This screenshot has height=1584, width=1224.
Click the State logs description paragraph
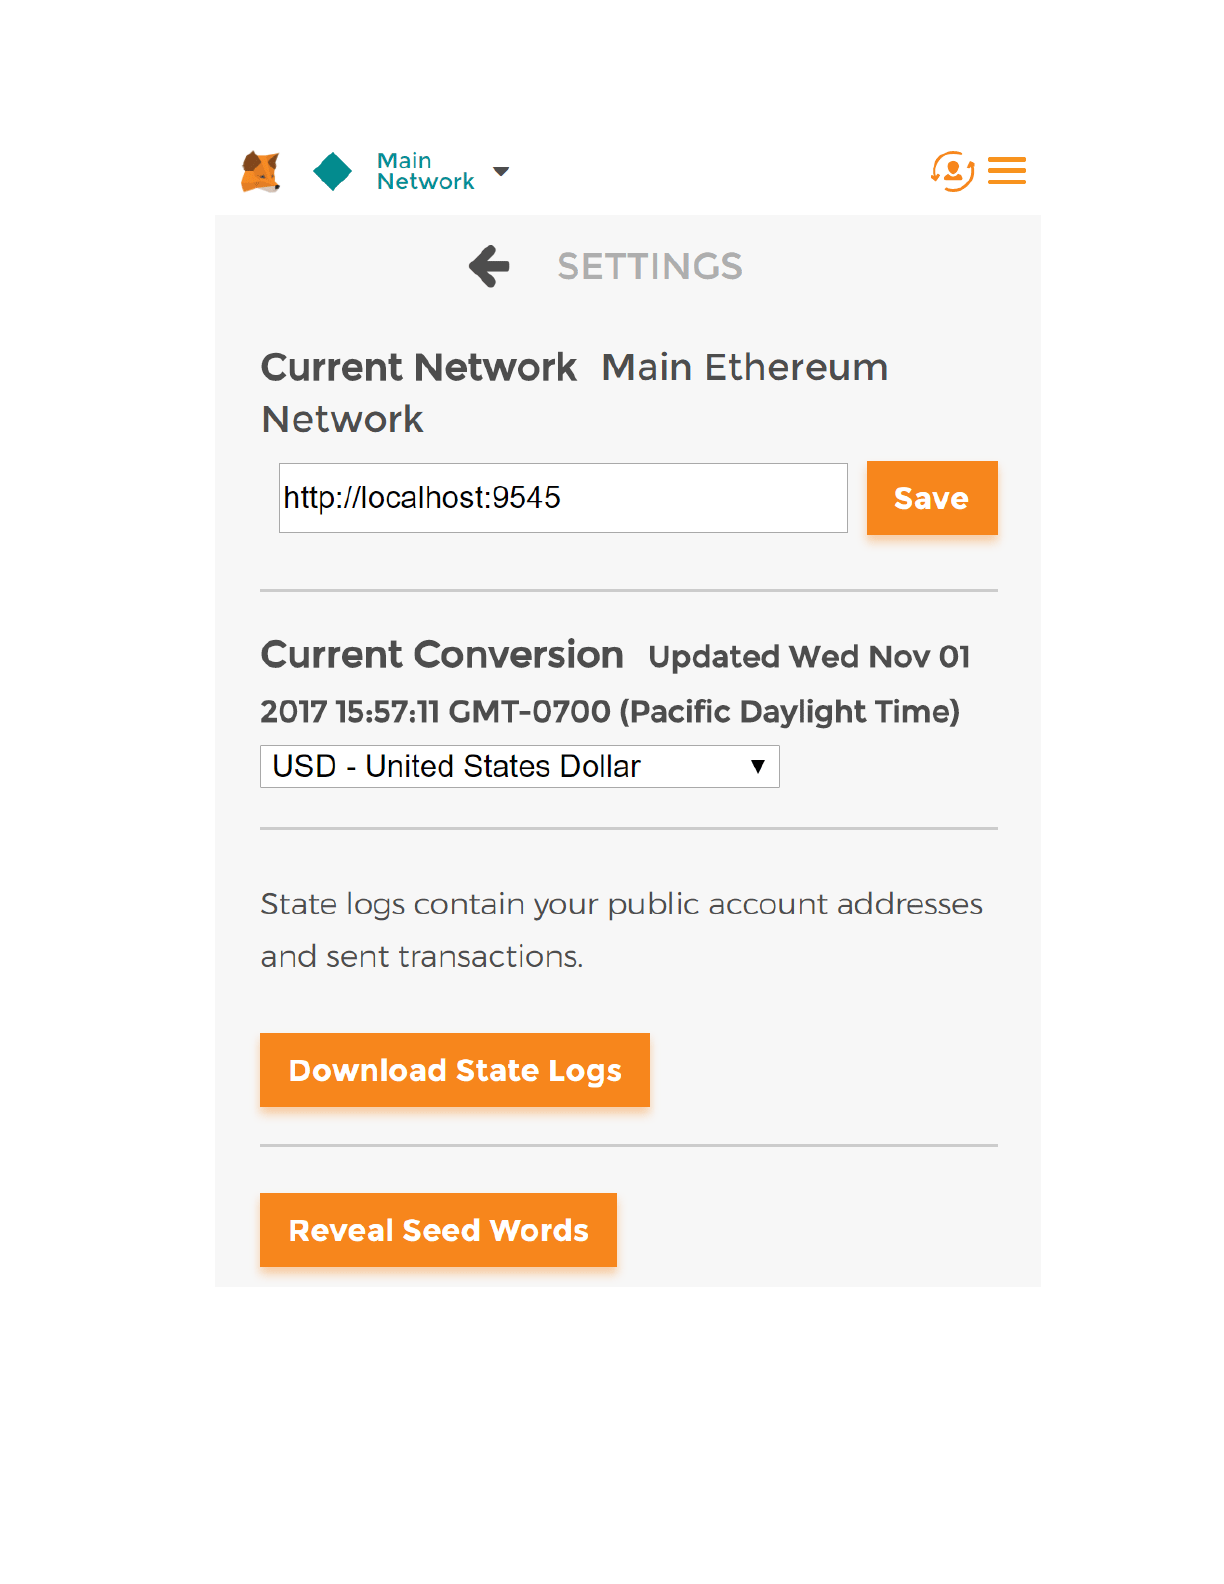[x=621, y=930]
